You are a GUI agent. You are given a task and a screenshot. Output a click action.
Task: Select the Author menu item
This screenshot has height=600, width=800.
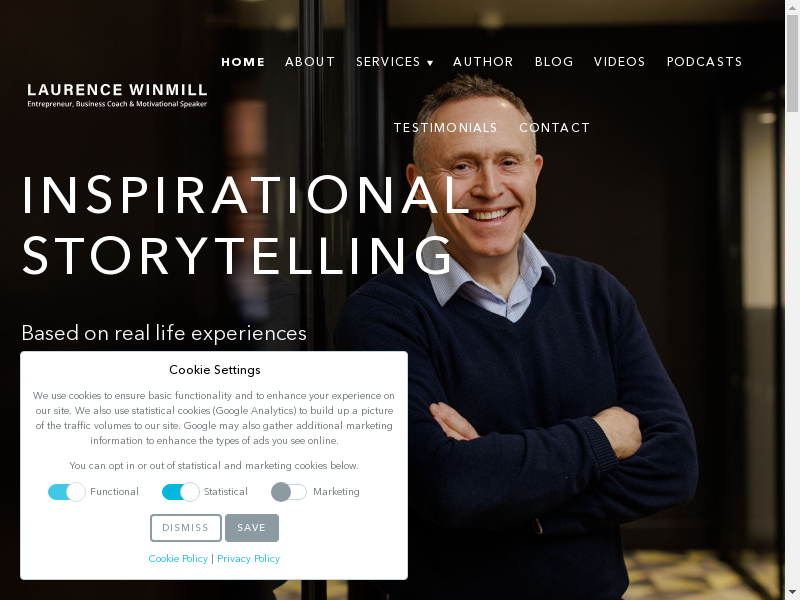[483, 62]
